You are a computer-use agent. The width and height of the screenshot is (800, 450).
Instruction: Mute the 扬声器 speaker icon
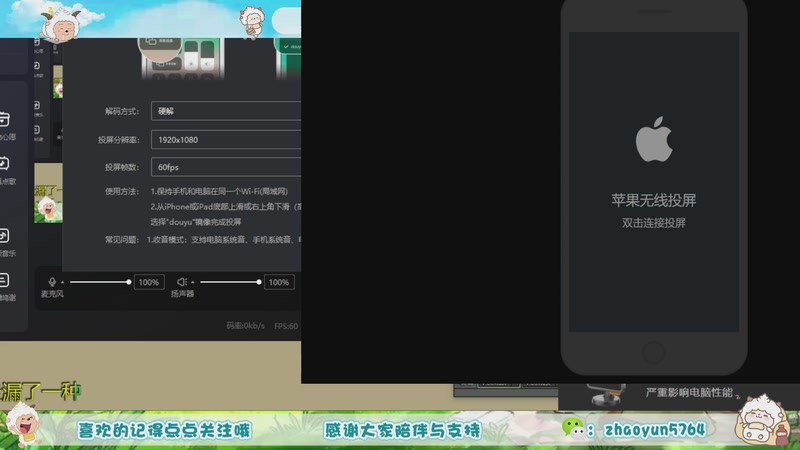pyautogui.click(x=182, y=282)
